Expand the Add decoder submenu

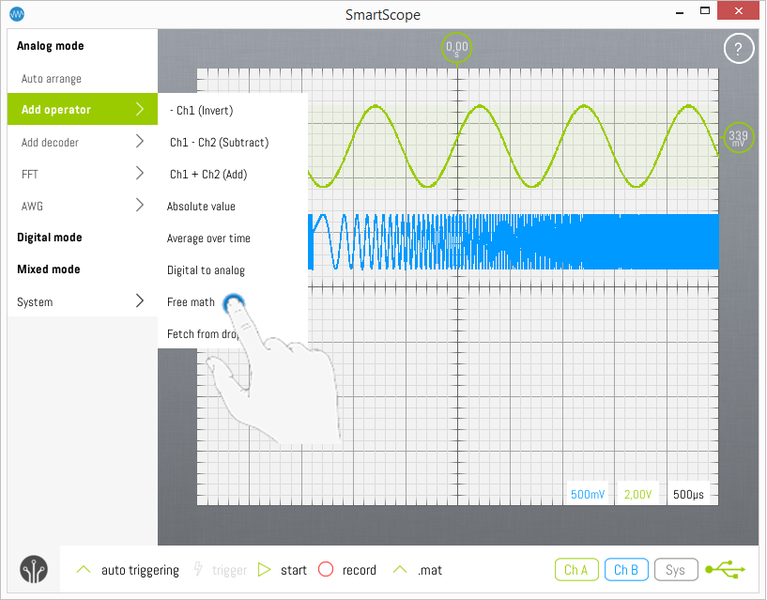click(82, 142)
